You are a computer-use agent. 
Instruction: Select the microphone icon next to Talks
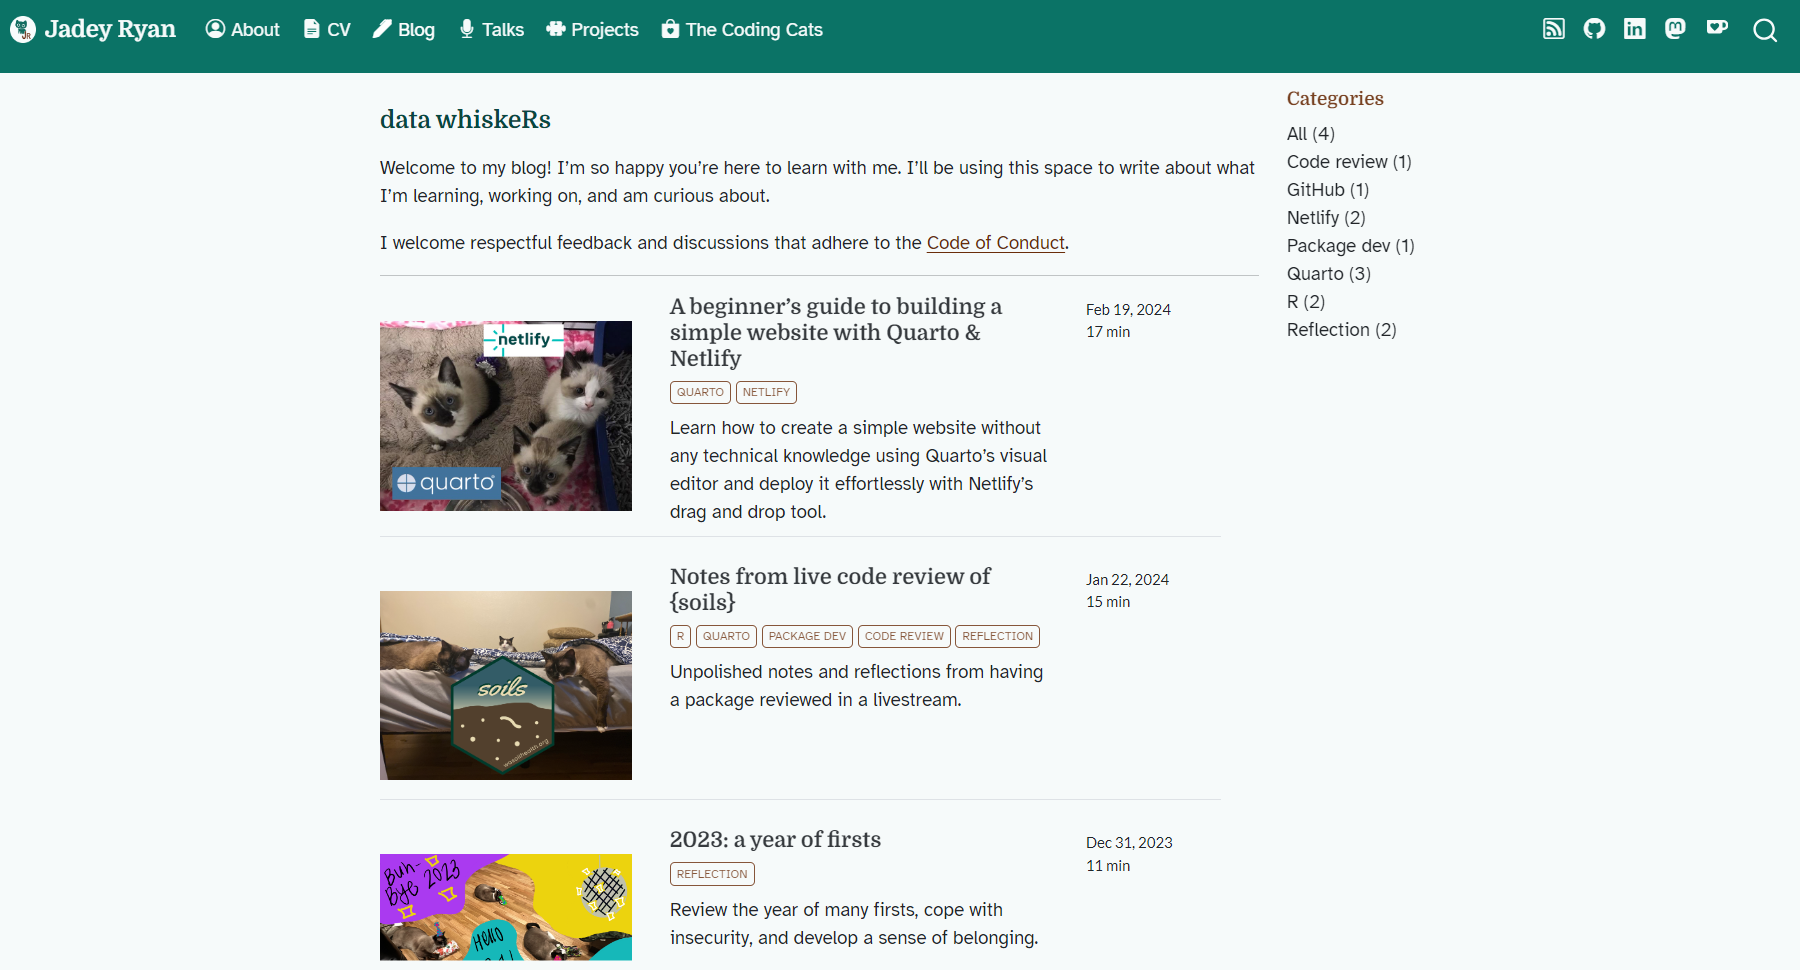click(x=465, y=29)
